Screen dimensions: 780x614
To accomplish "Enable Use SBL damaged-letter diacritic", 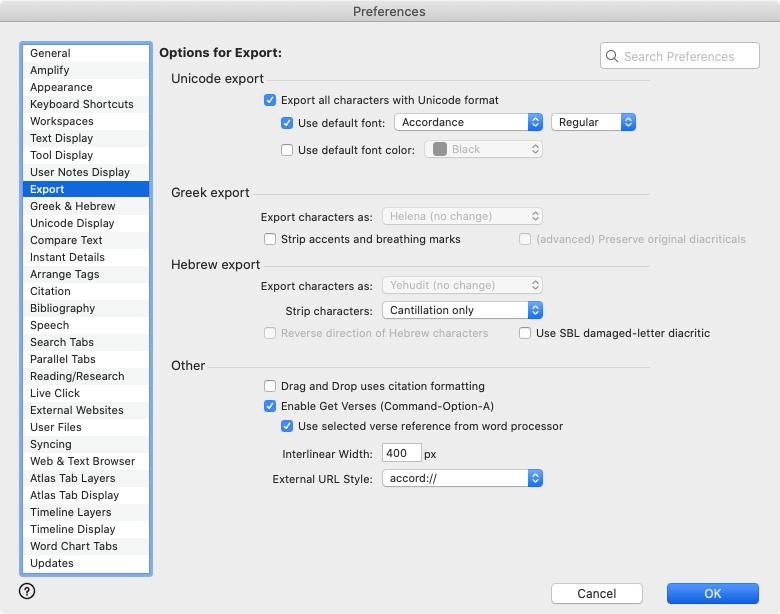I will point(525,333).
